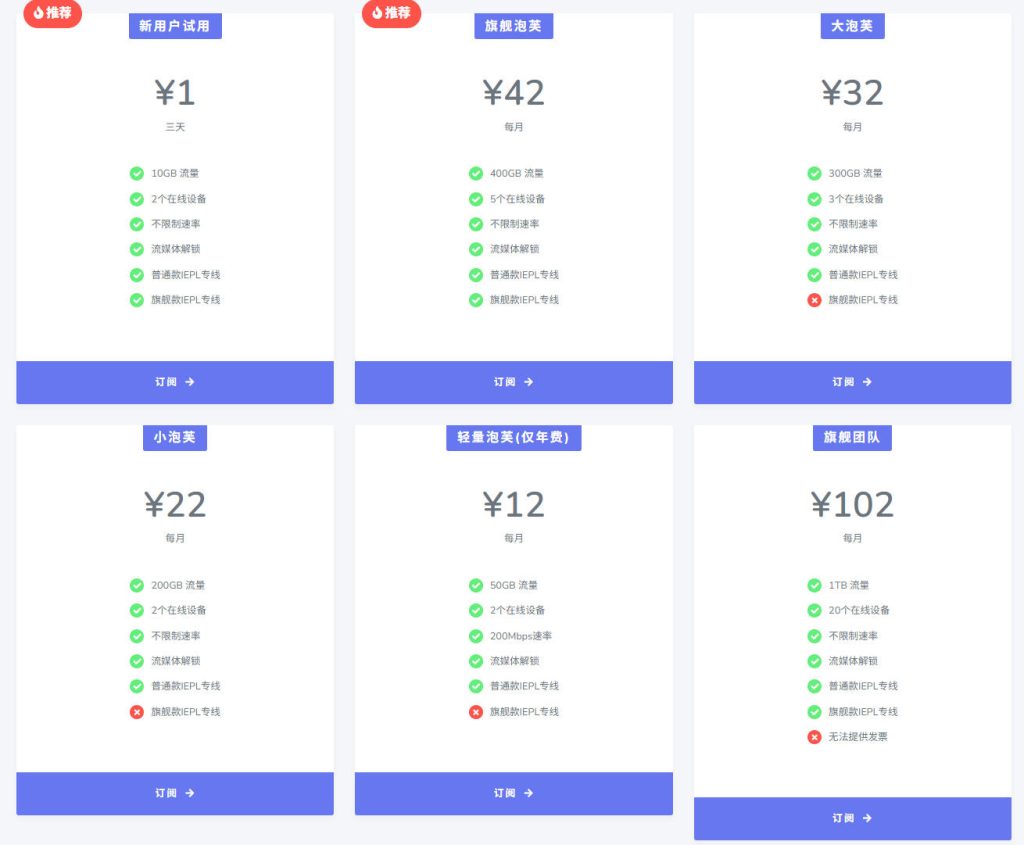The image size is (1024, 845).
Task: Subscribe to the 旗舰泡芙 ¥42 plan
Action: click(x=513, y=382)
